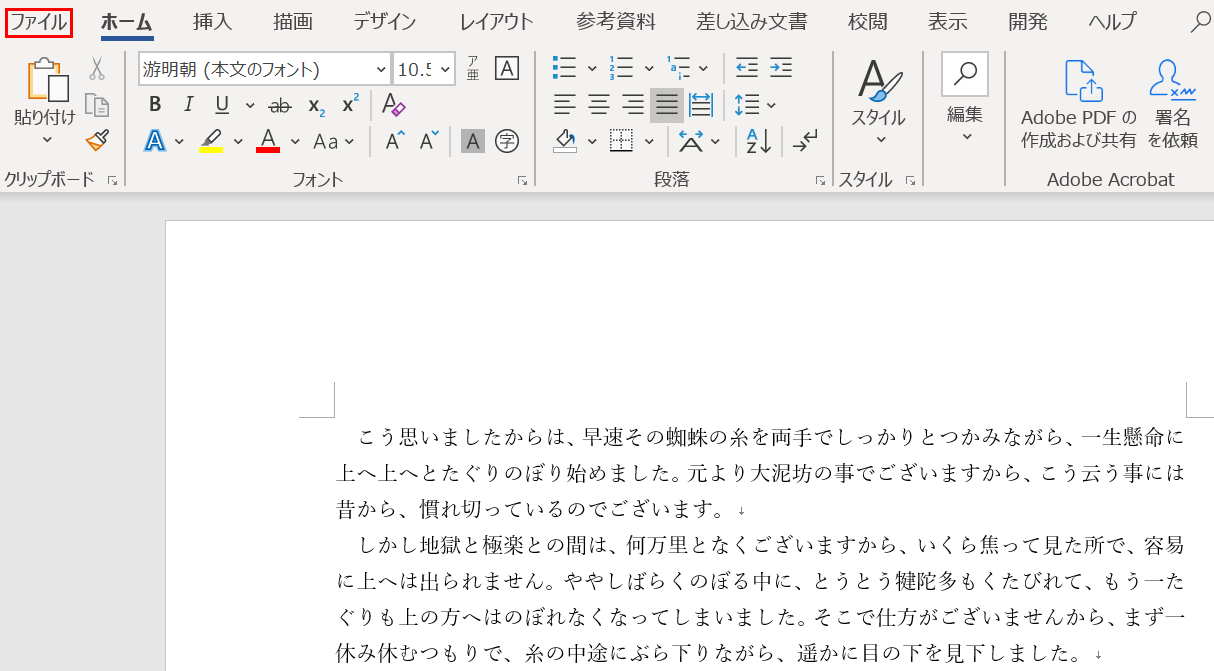The height and width of the screenshot is (671, 1214).
Task: Toggle bold formatting
Action: pos(155,104)
